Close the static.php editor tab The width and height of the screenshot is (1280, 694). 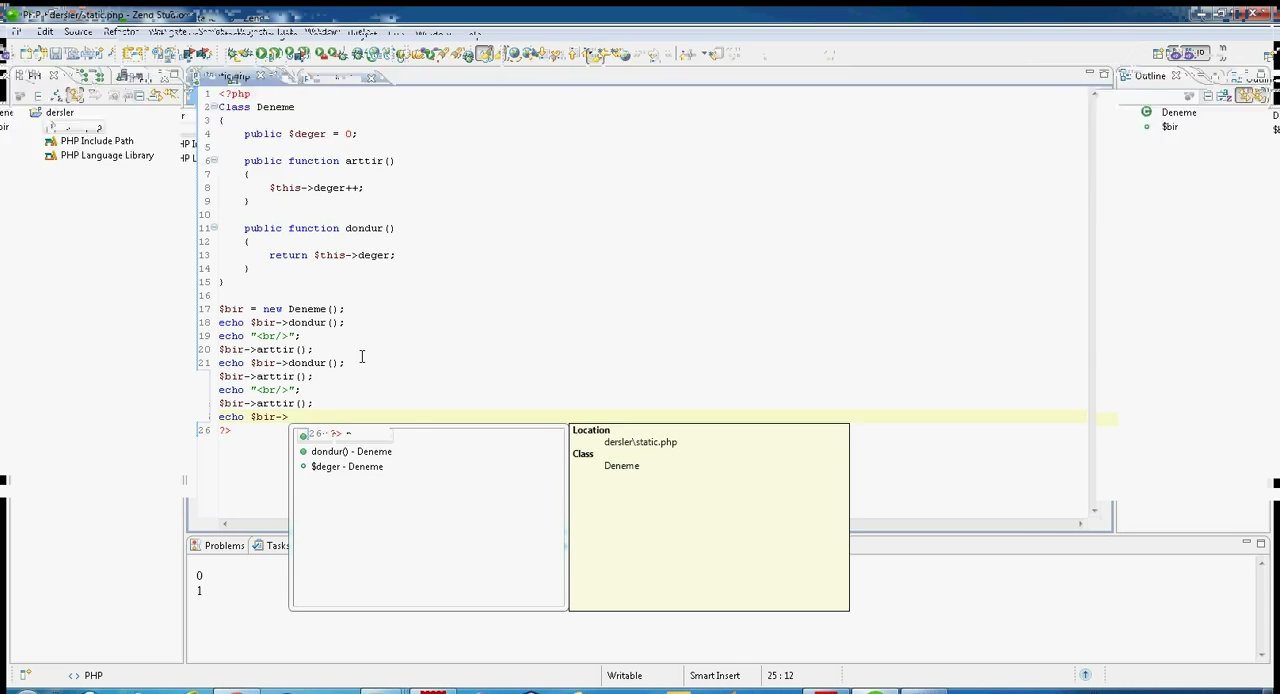[x=261, y=76]
